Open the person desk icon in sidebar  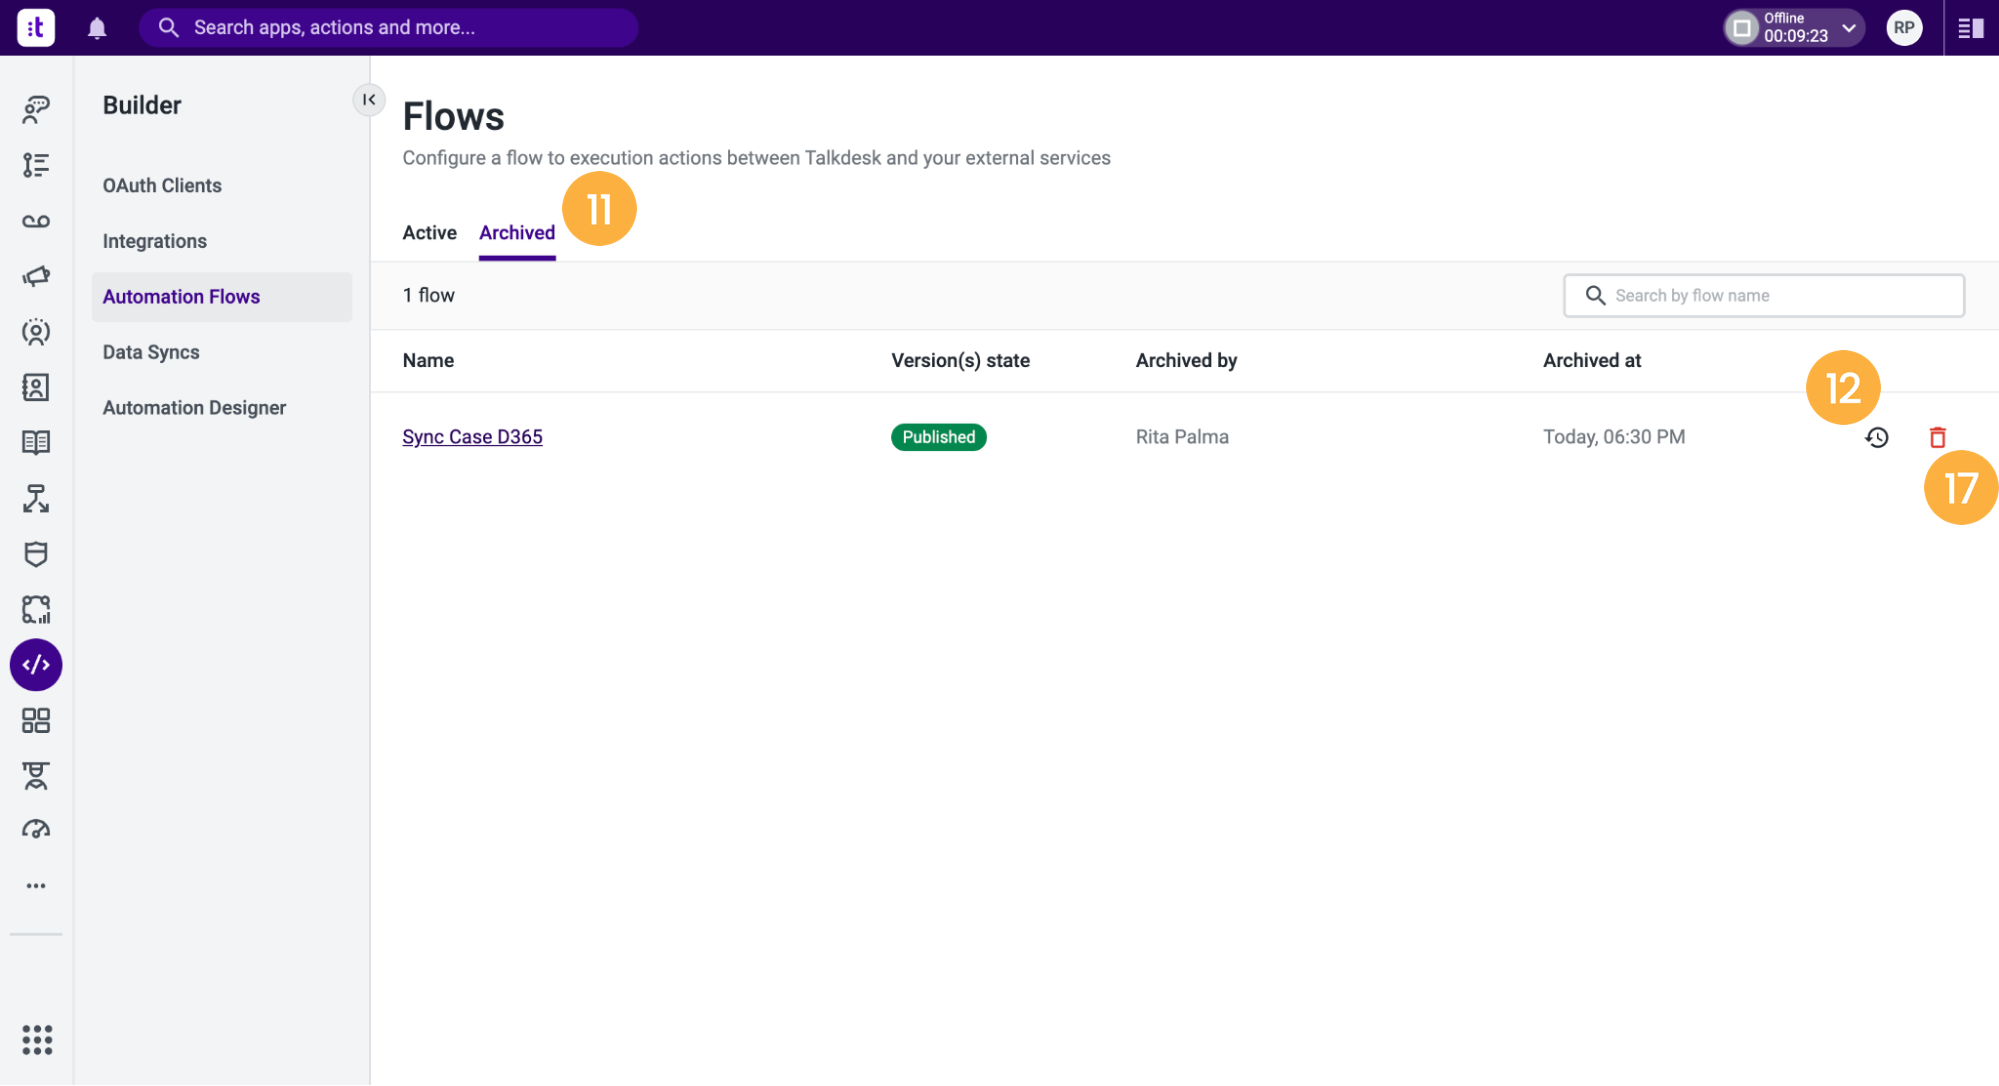36,776
